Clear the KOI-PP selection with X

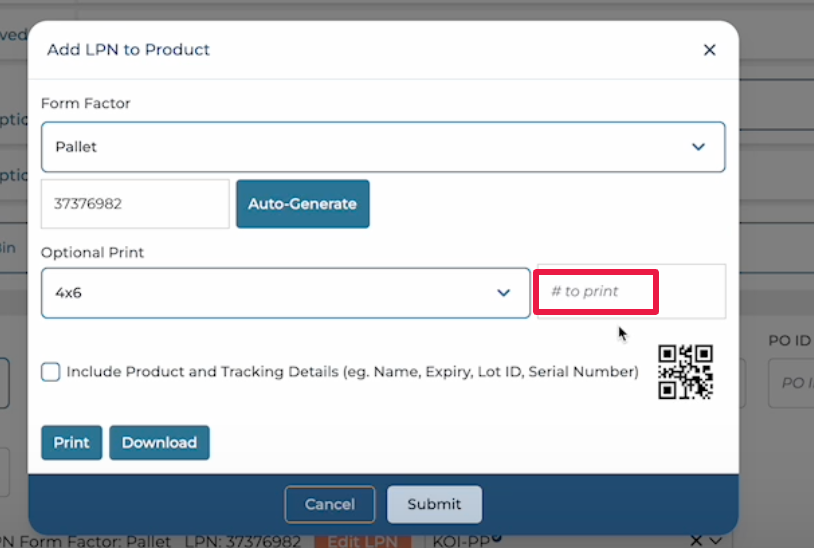[x=696, y=541]
